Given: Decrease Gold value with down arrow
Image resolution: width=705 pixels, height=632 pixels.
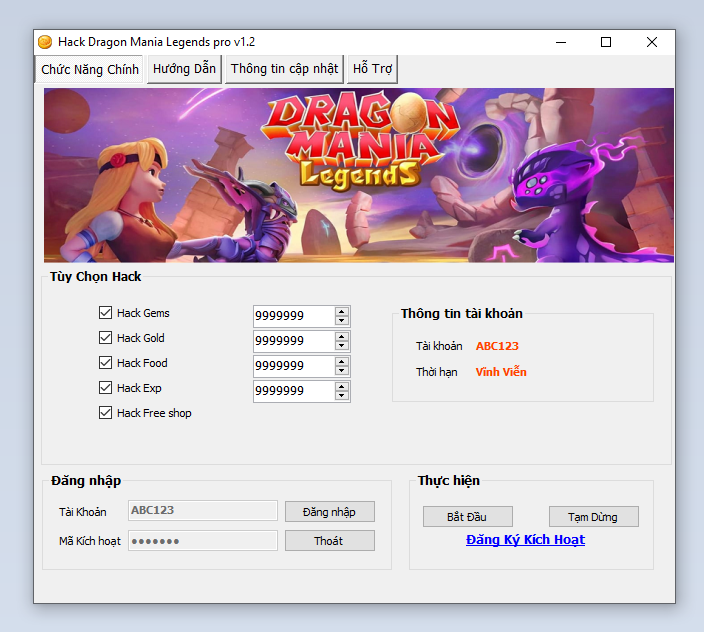Looking at the screenshot, I should pos(342,346).
